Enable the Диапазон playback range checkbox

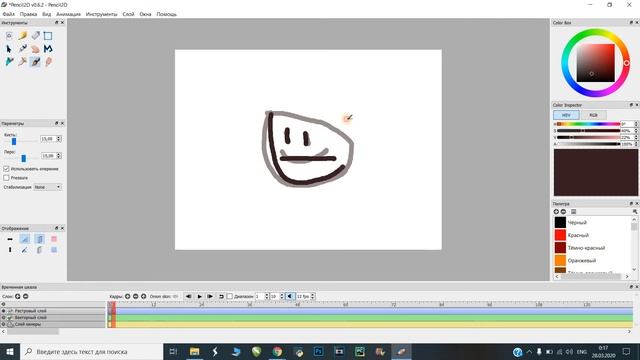tap(230, 296)
